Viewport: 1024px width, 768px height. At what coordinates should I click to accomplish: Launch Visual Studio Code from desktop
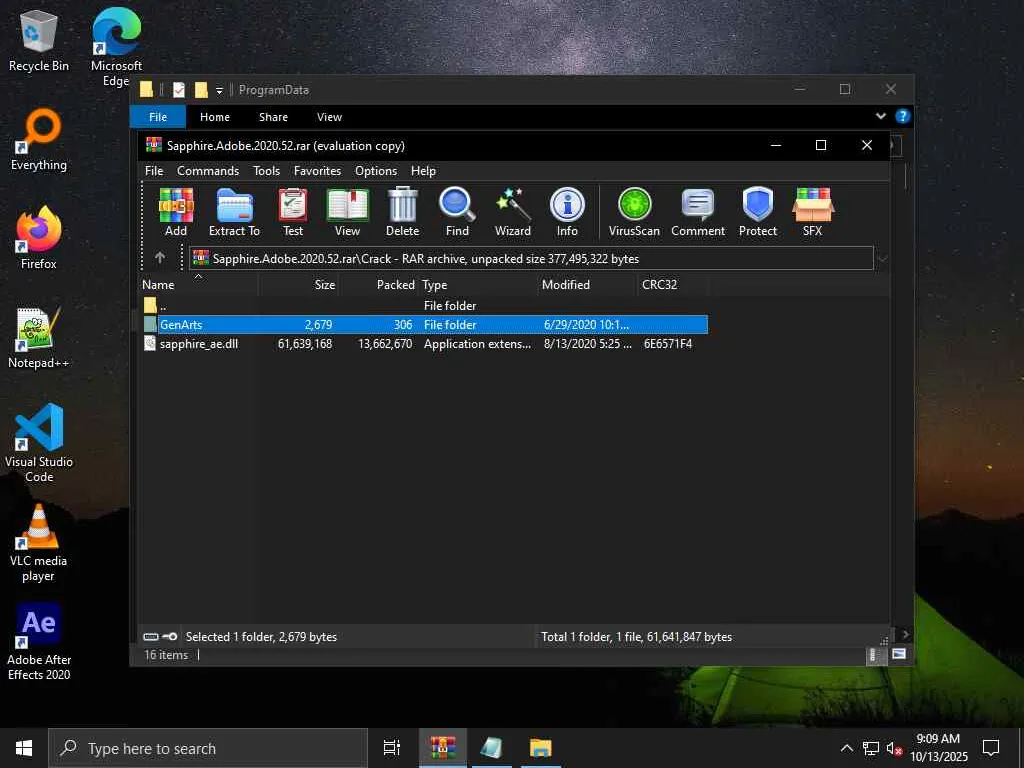[x=39, y=443]
